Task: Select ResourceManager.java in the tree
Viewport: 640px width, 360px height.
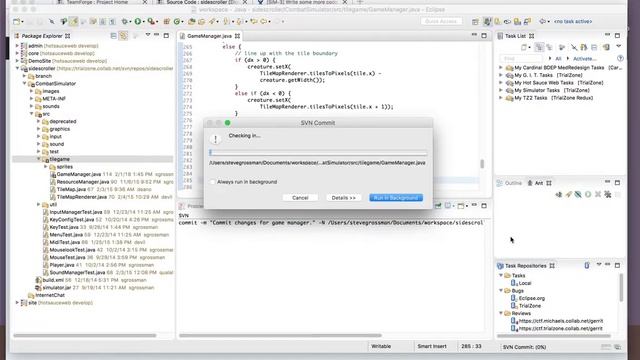Action: pos(83,182)
